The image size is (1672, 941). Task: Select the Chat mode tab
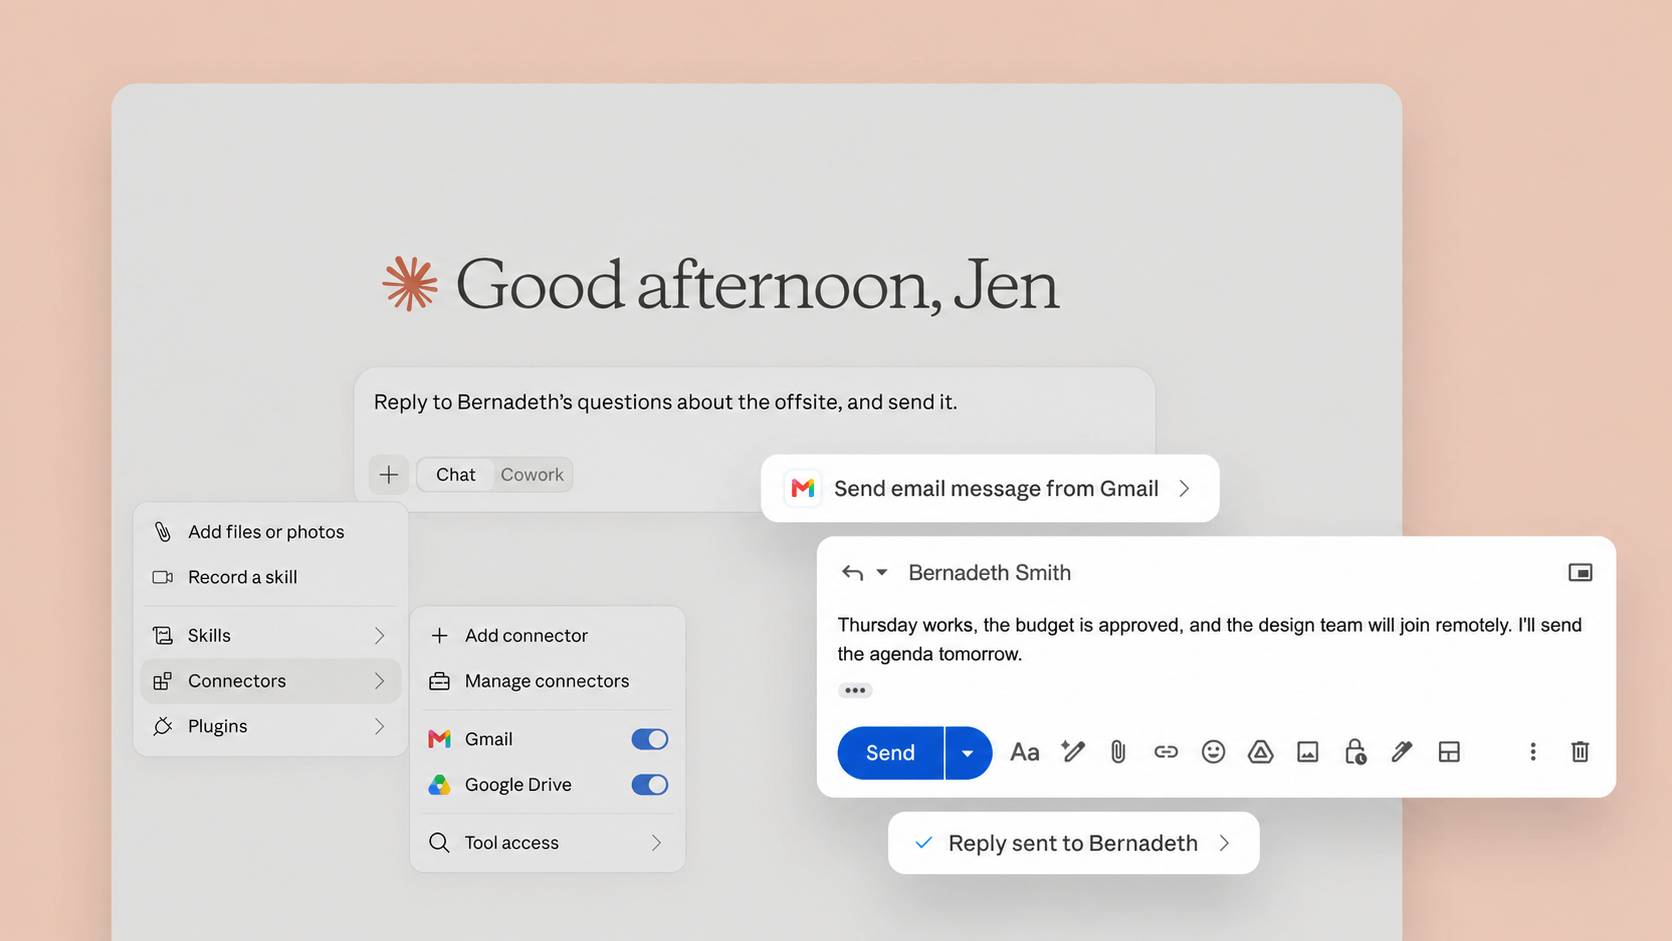click(x=455, y=475)
